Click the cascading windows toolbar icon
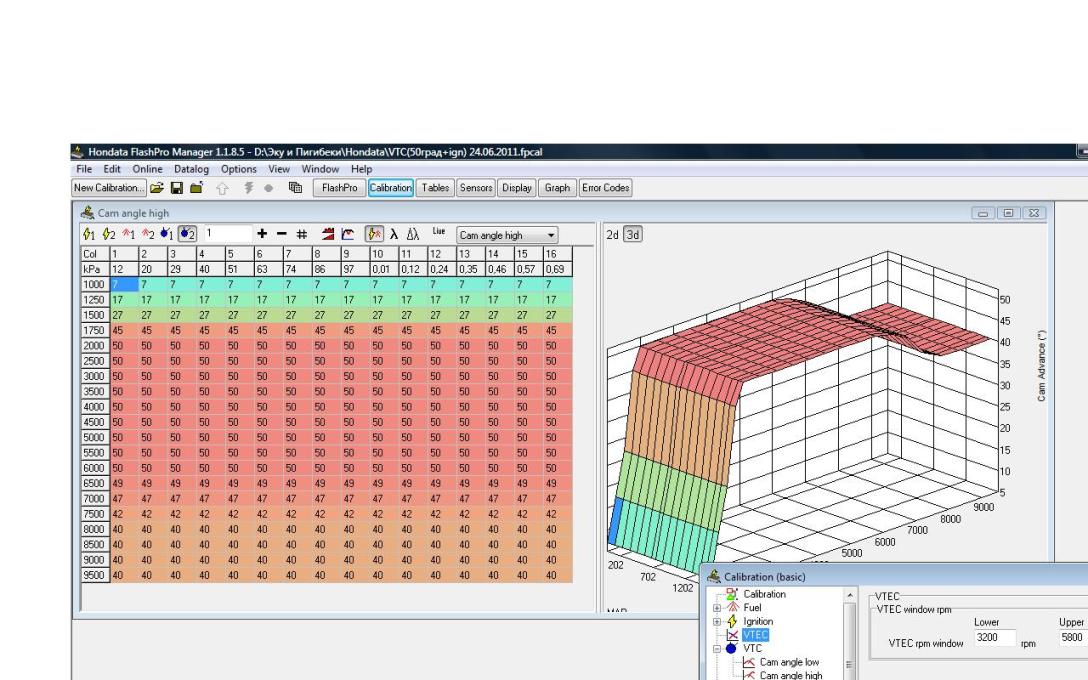Image resolution: width=1088 pixels, height=680 pixels. pos(295,188)
